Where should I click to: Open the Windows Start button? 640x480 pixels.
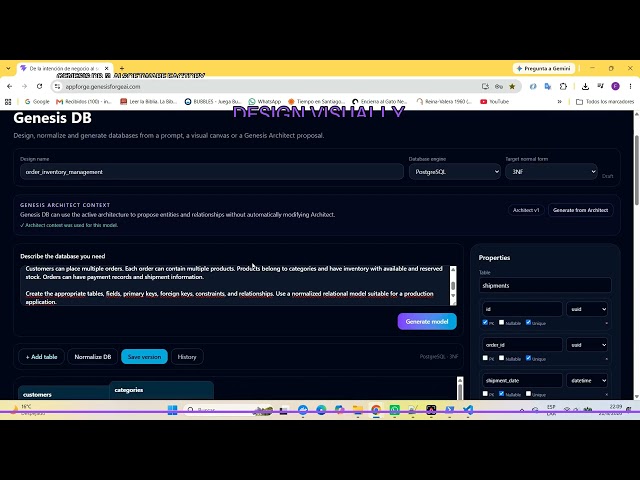point(173,409)
